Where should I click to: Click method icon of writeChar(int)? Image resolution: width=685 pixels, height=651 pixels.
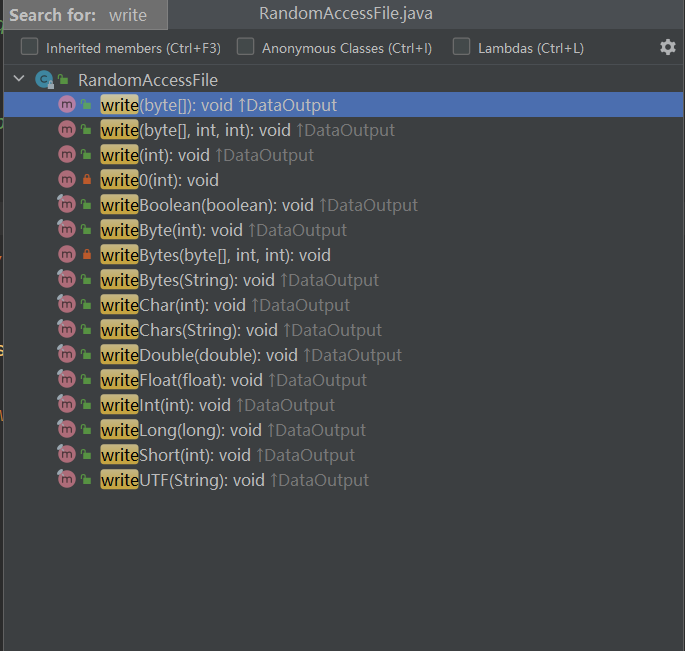point(66,304)
